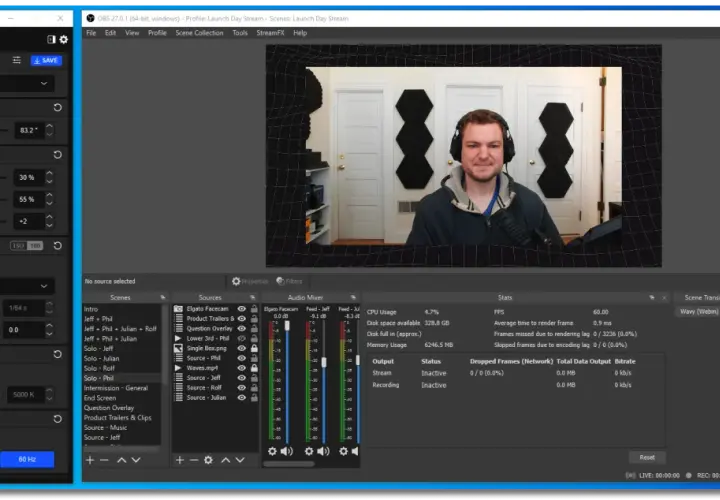The width and height of the screenshot is (720, 500).
Task: Open Elgato Facecam audio settings gear
Action: (272, 451)
